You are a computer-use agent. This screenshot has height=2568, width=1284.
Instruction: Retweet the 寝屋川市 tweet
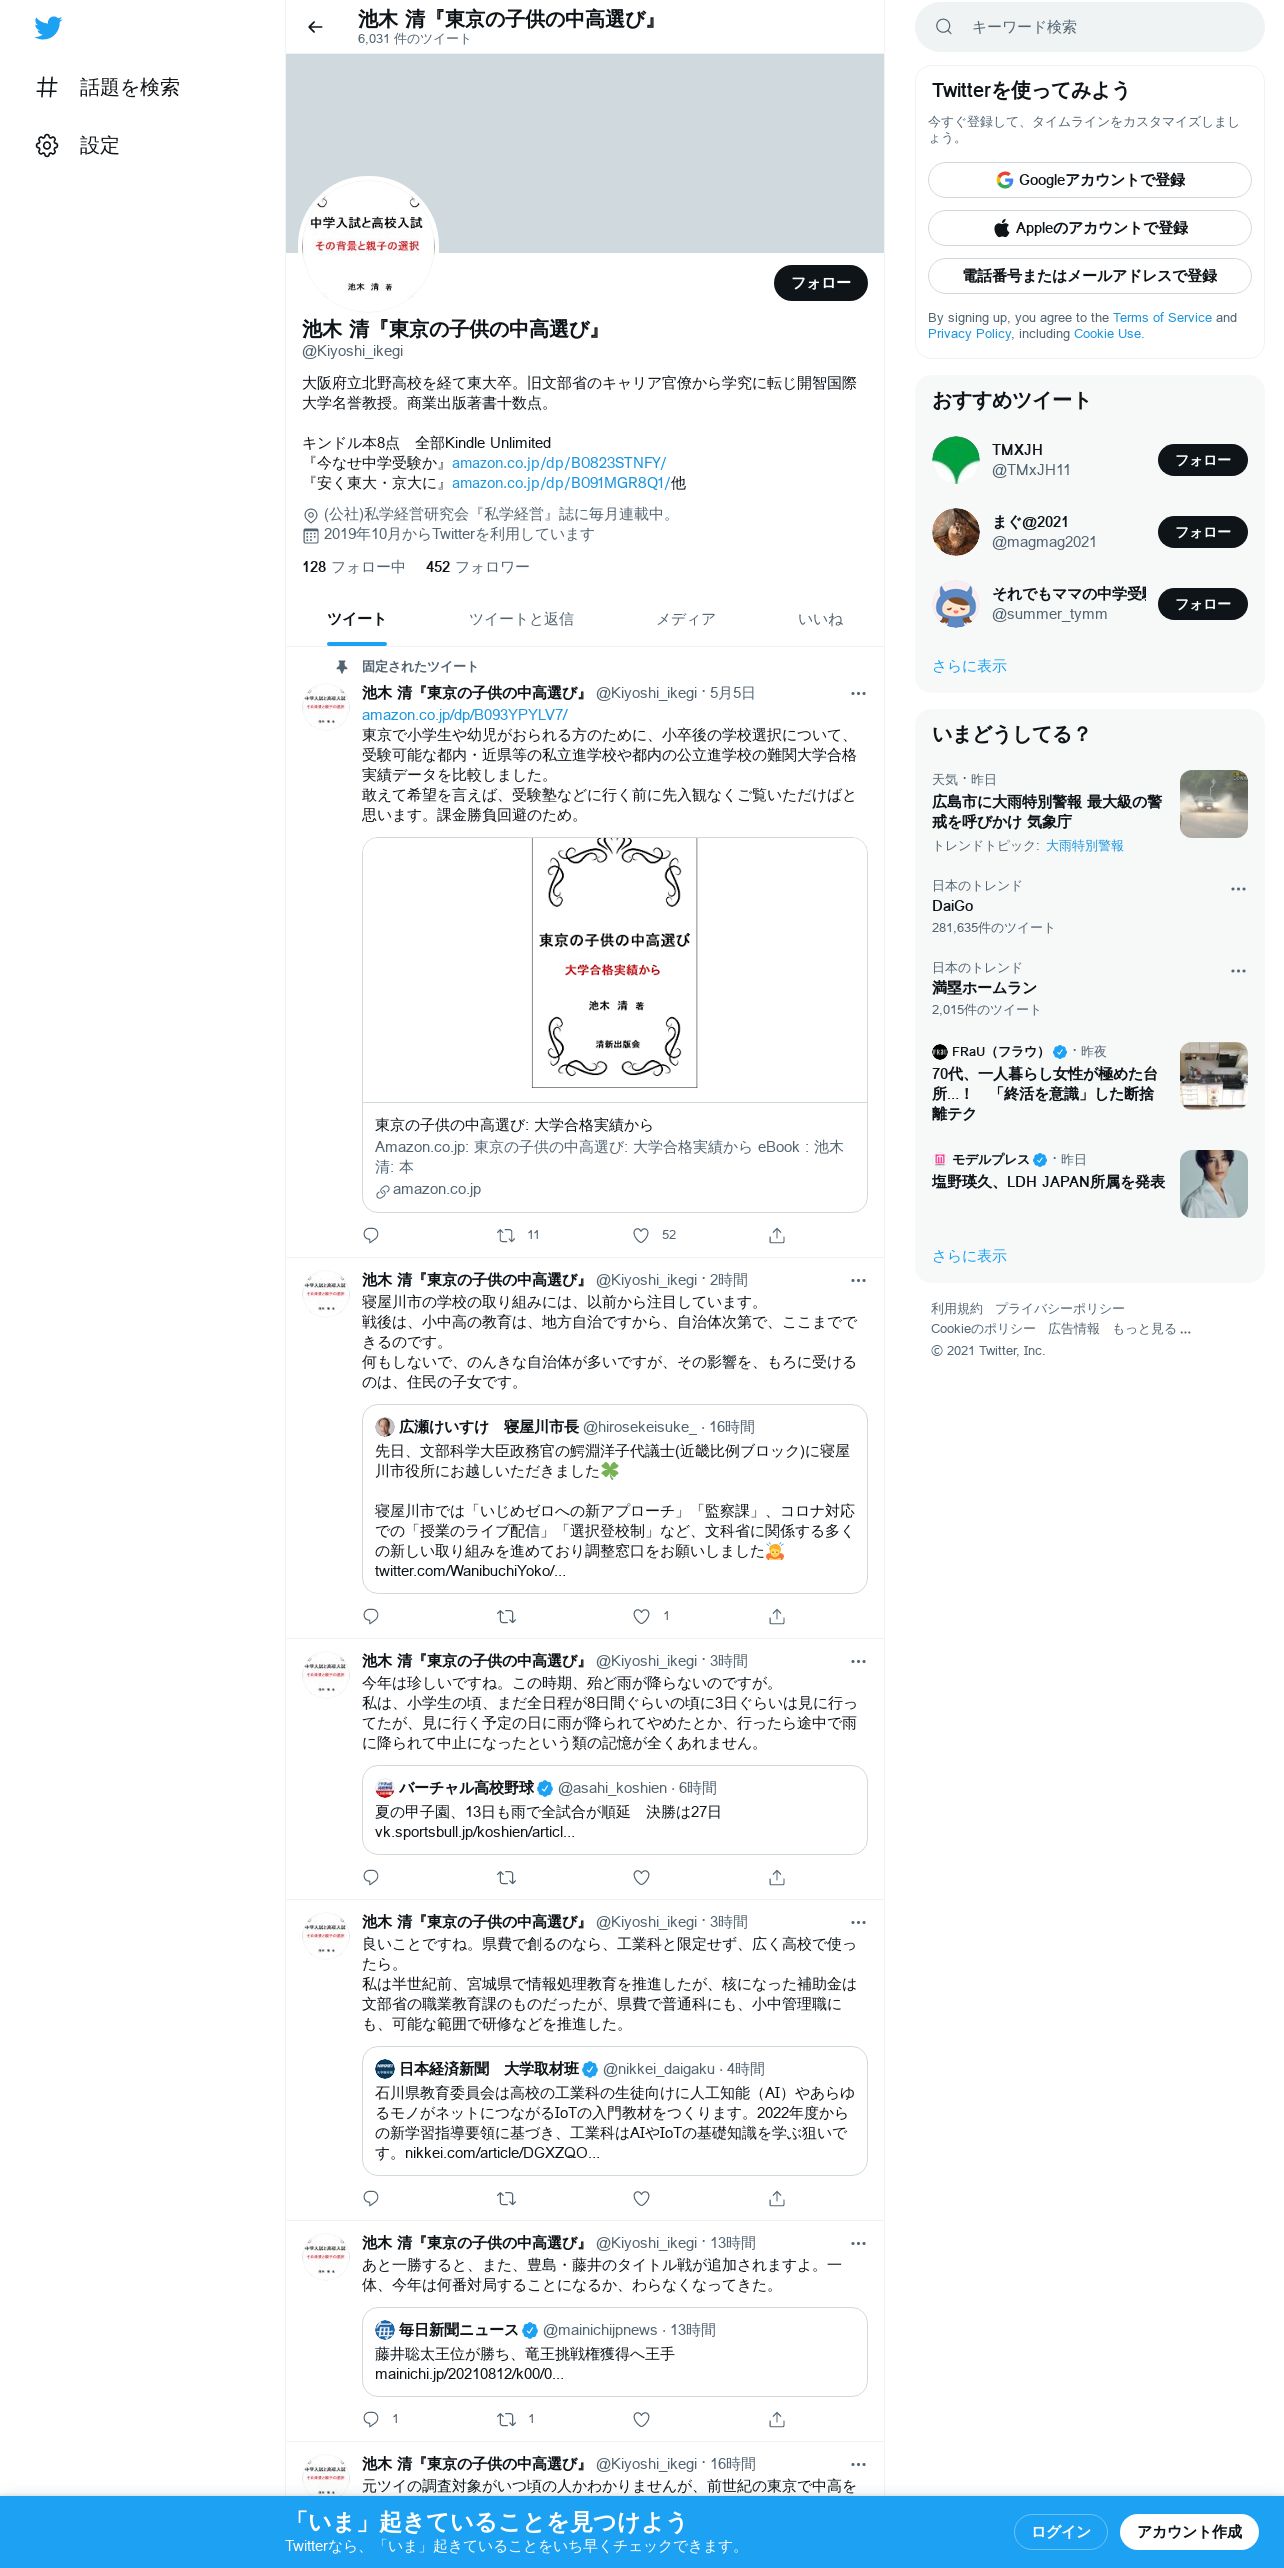pos(506,1616)
